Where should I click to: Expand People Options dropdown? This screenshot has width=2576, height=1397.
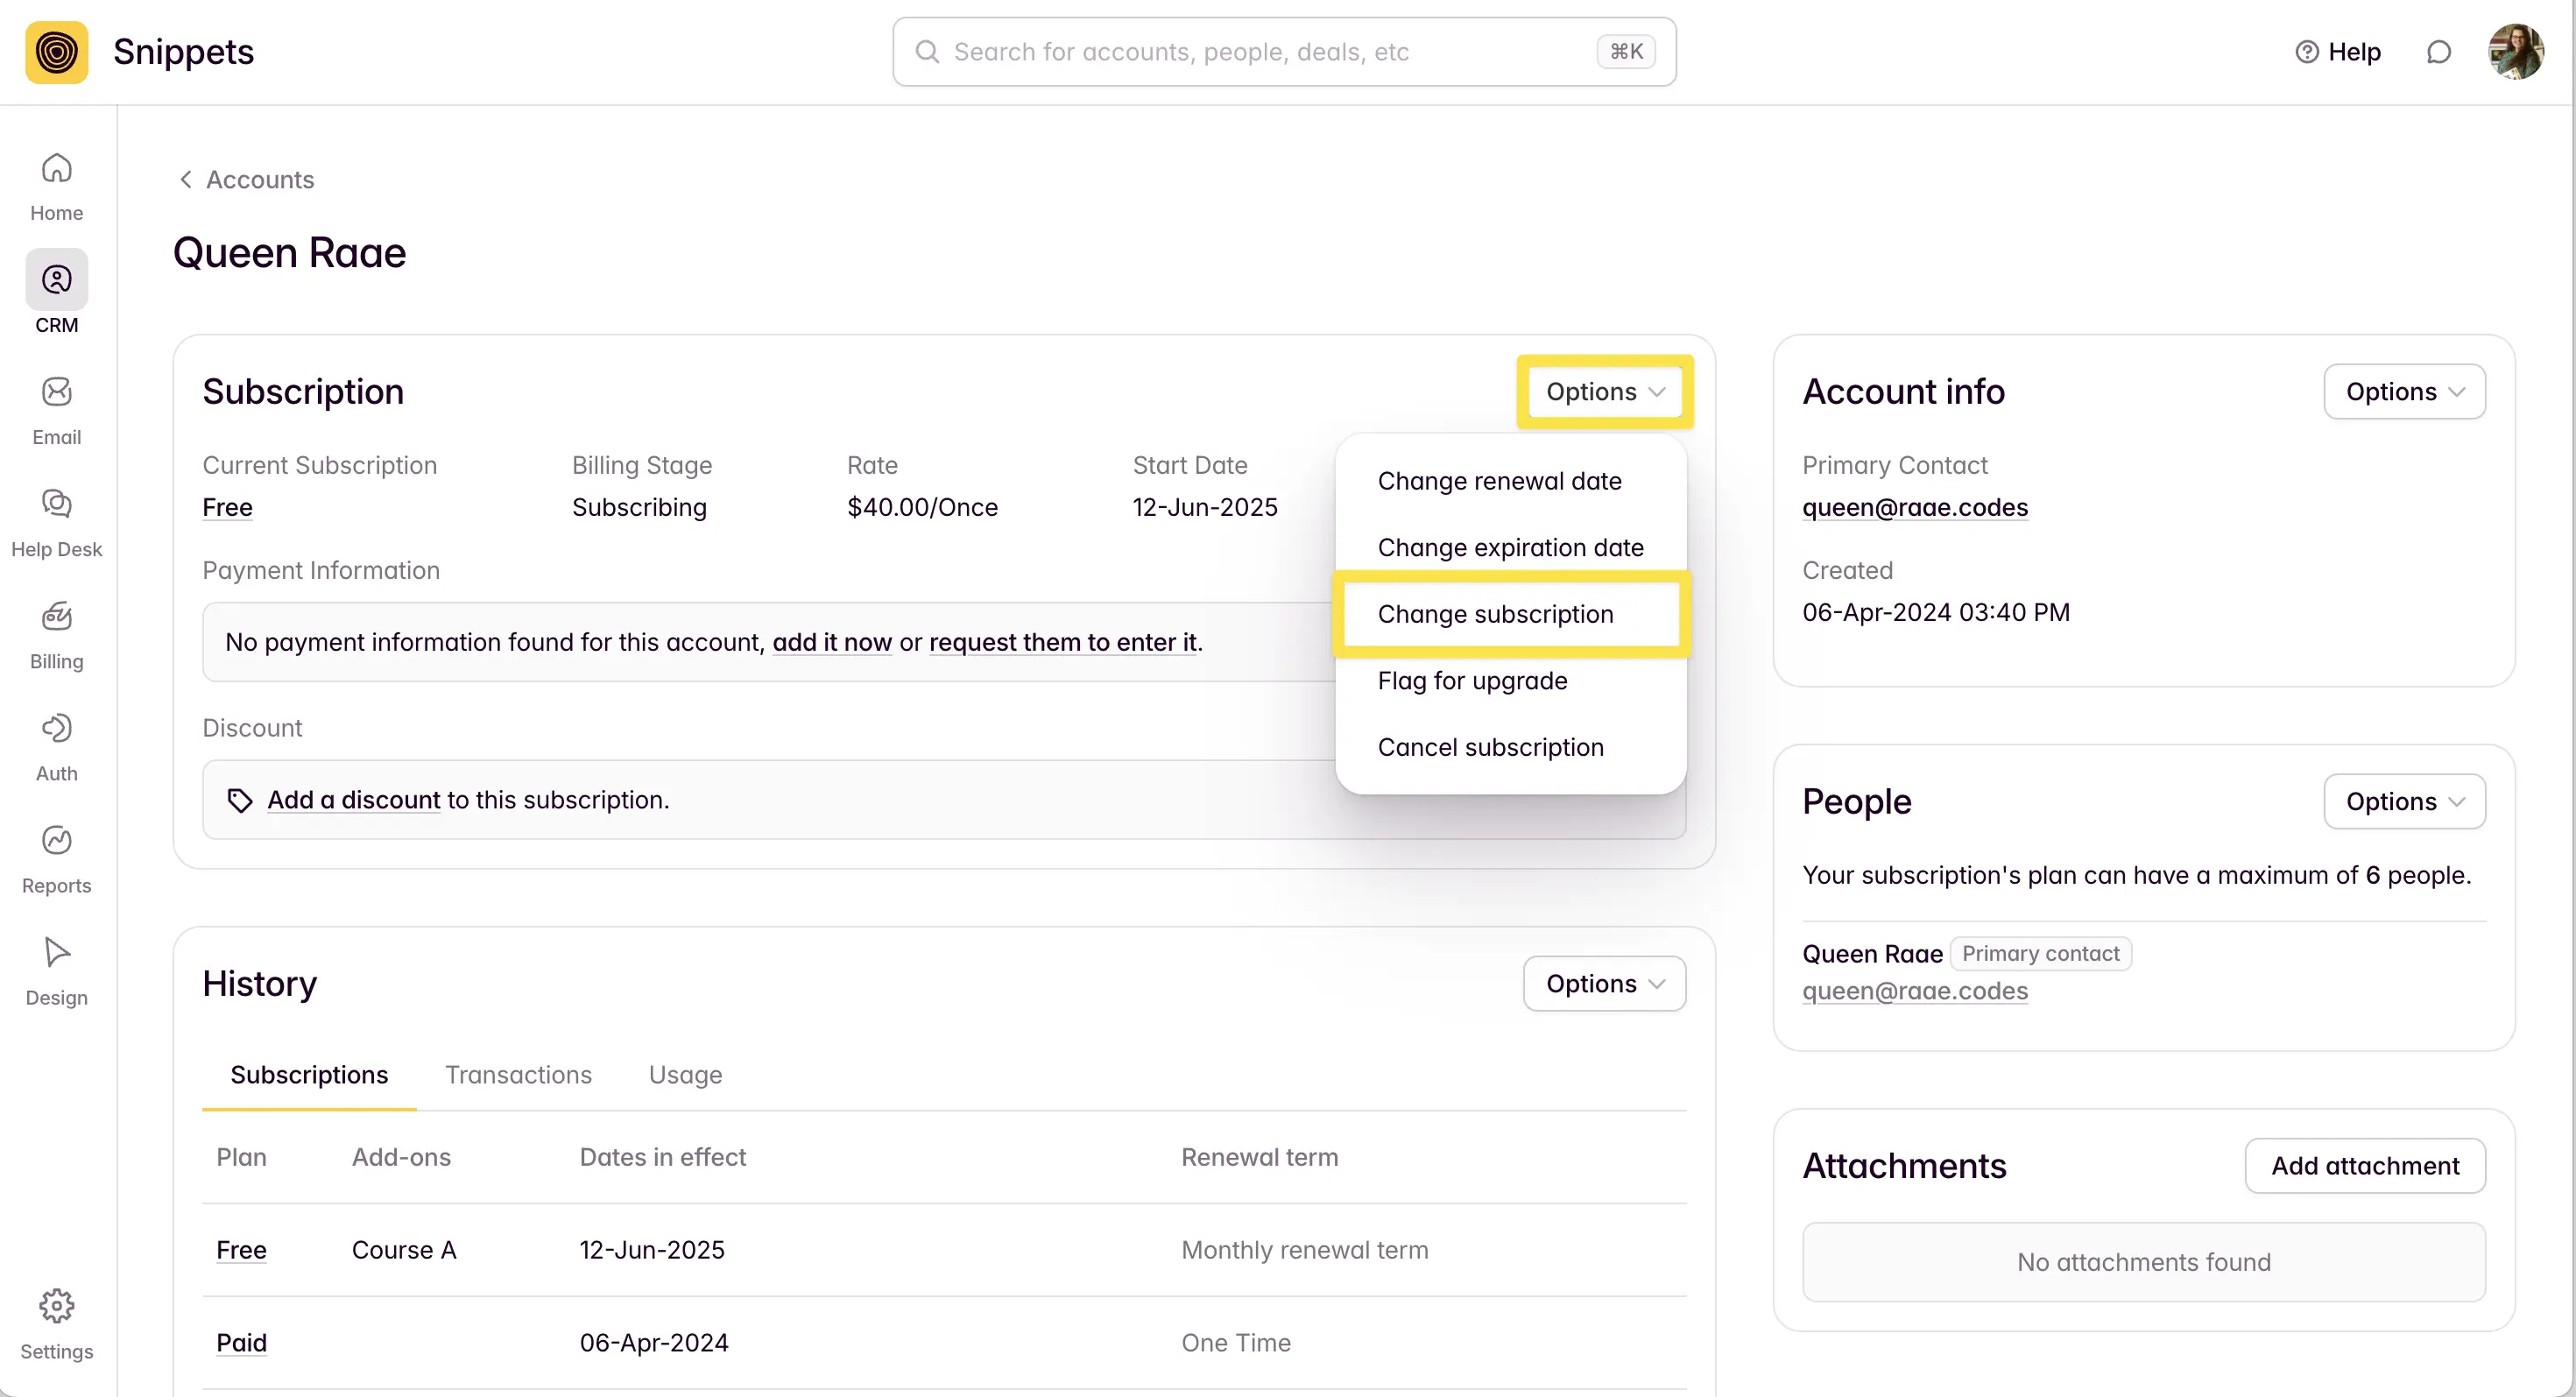point(2404,802)
